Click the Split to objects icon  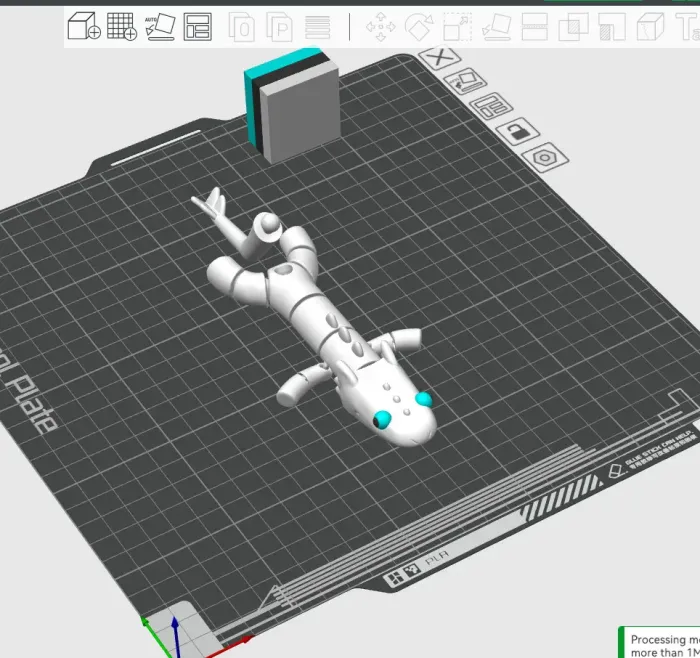click(242, 27)
